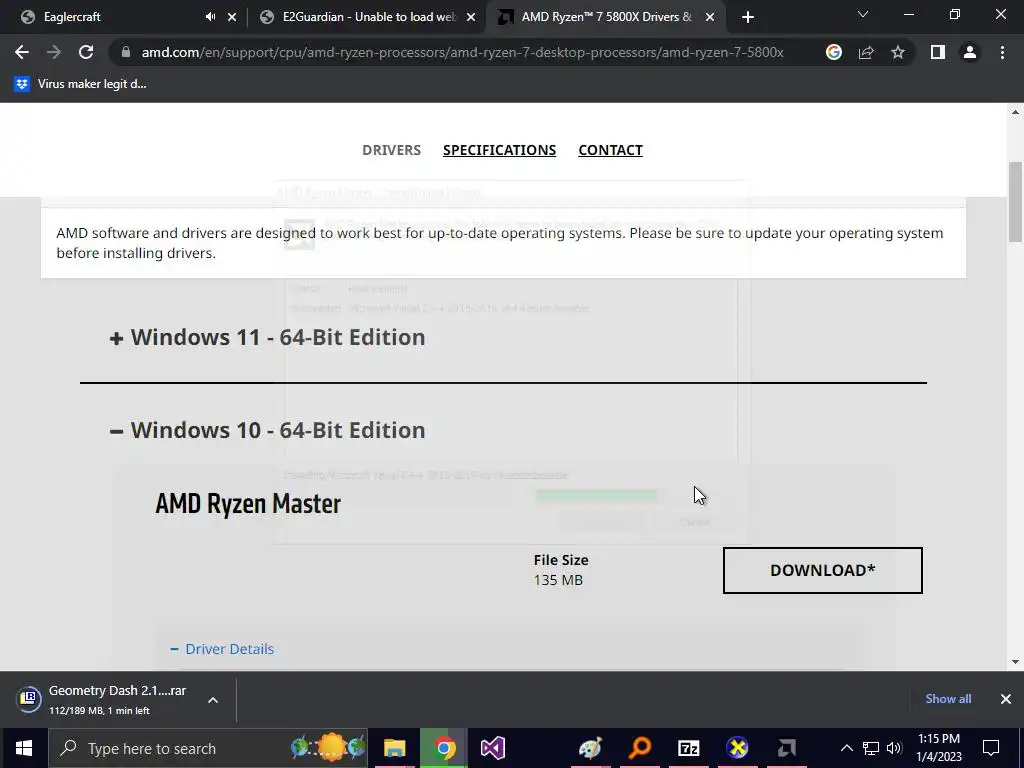Go back using the browser back arrow
This screenshot has width=1024, height=768.
coord(22,52)
